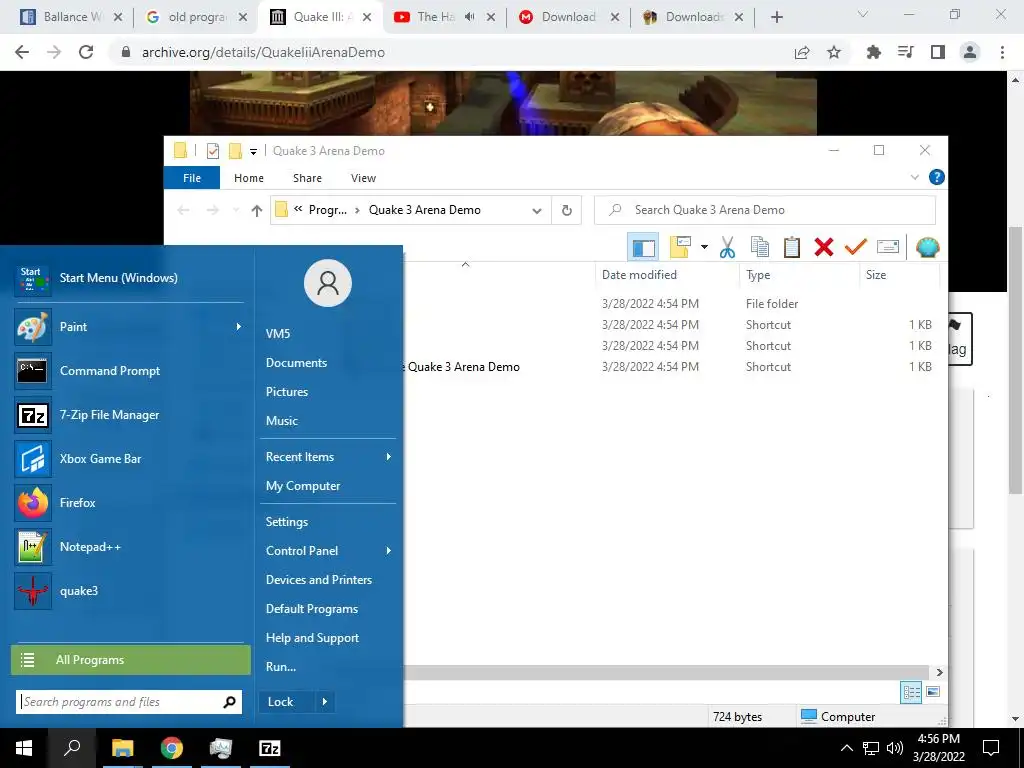Expand the Explorer ribbon chevron
The image size is (1024, 768).
pyautogui.click(x=914, y=178)
